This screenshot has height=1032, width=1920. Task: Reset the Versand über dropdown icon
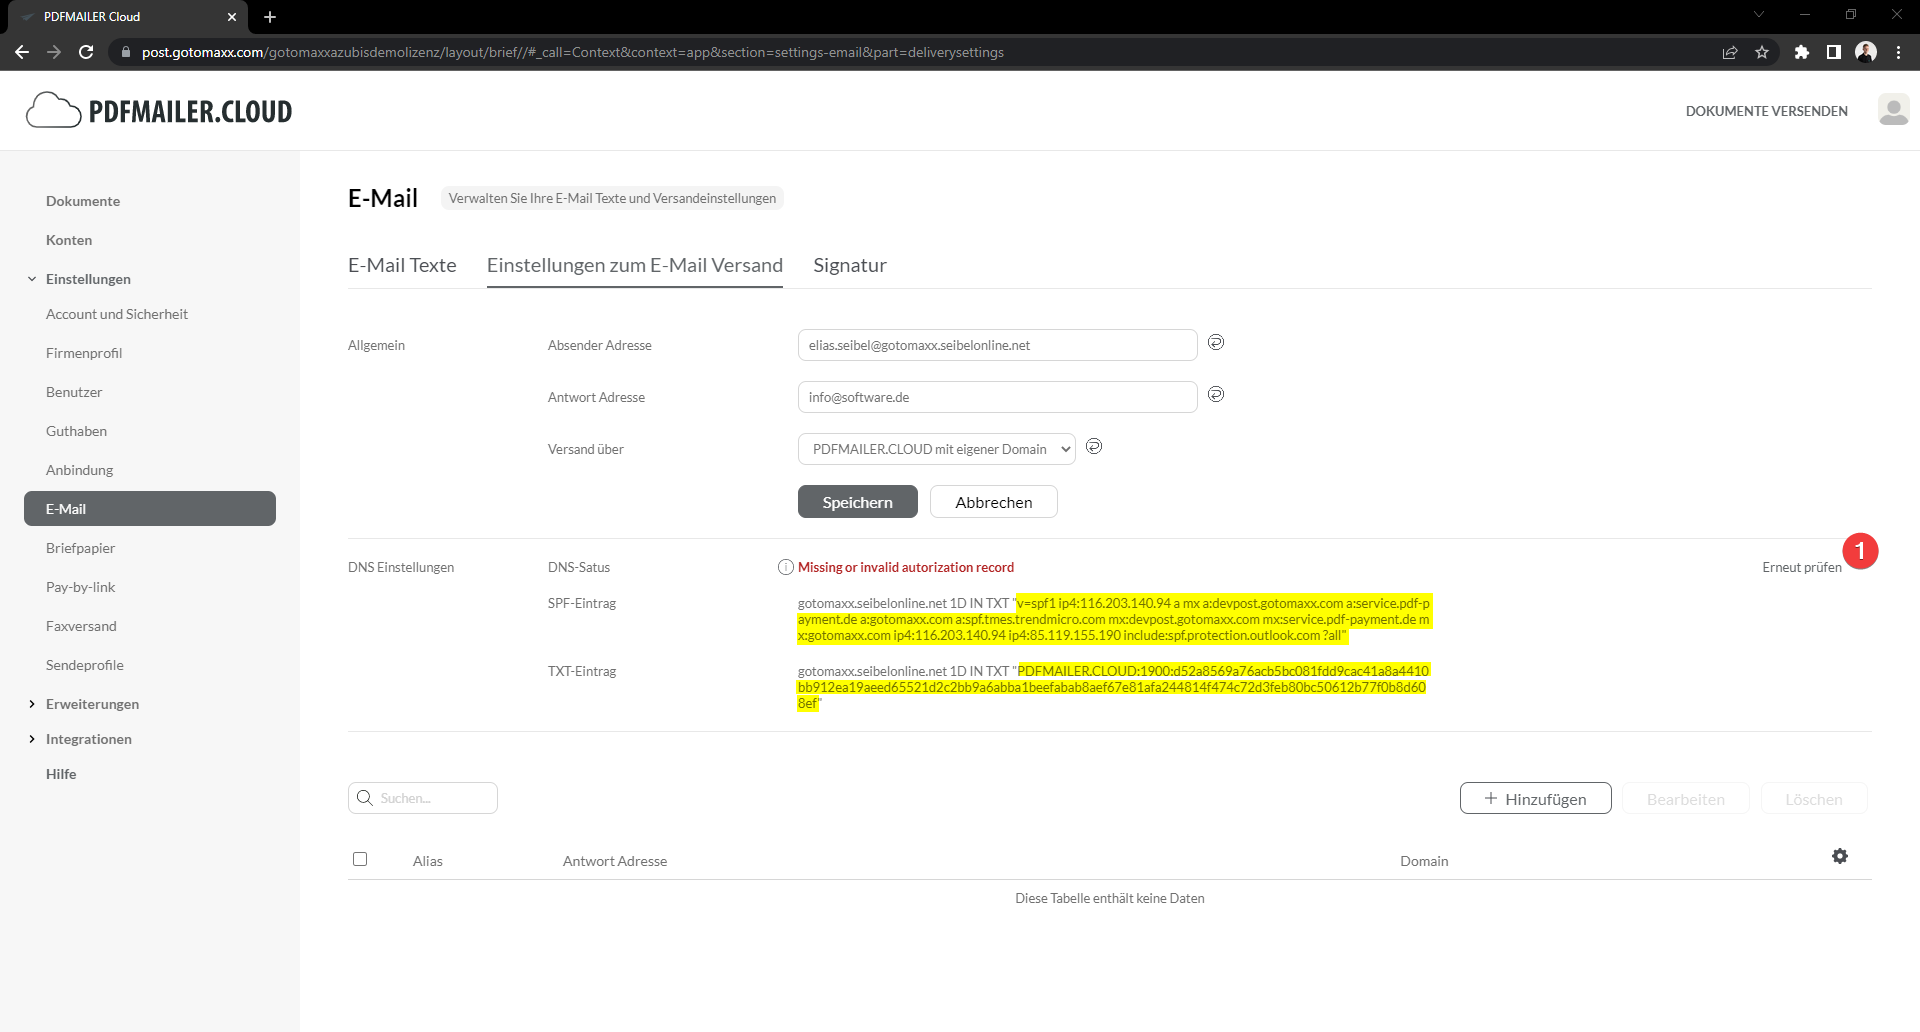1094,447
